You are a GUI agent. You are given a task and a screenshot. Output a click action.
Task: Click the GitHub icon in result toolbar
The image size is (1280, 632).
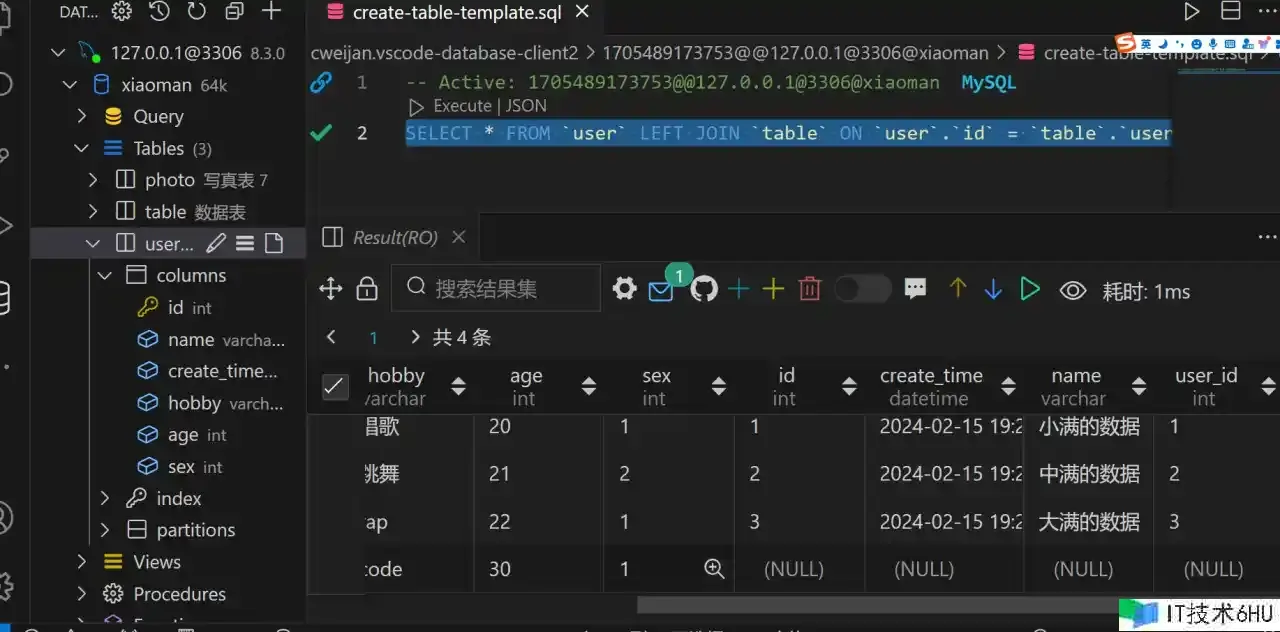click(x=704, y=290)
